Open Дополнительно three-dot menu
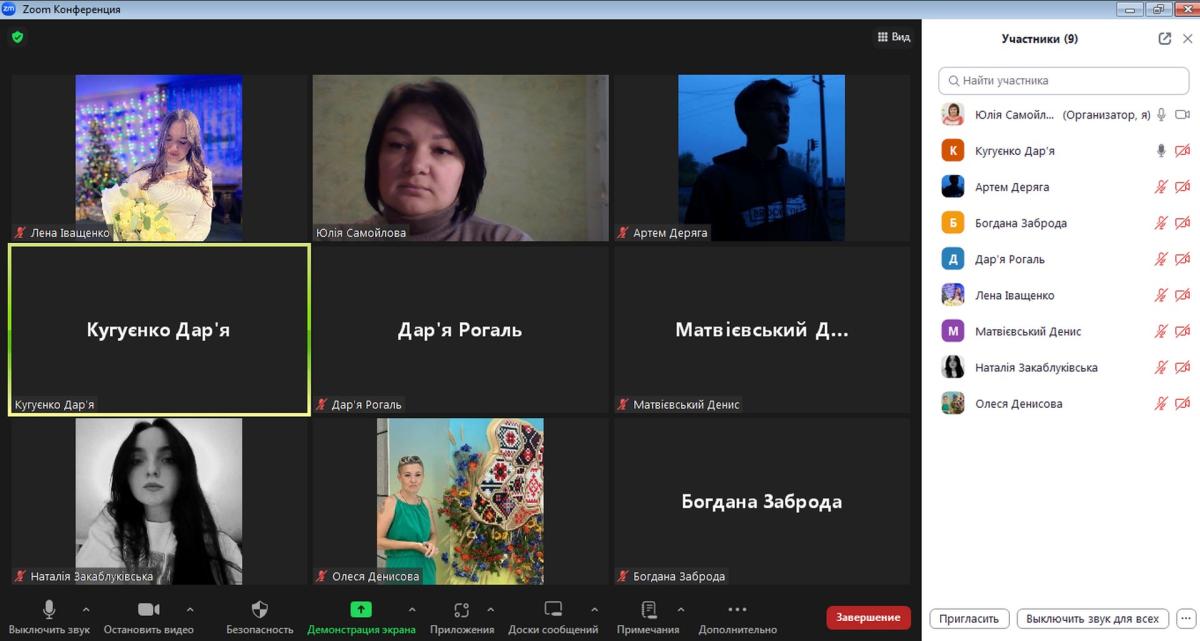This screenshot has width=1200, height=641. point(737,610)
